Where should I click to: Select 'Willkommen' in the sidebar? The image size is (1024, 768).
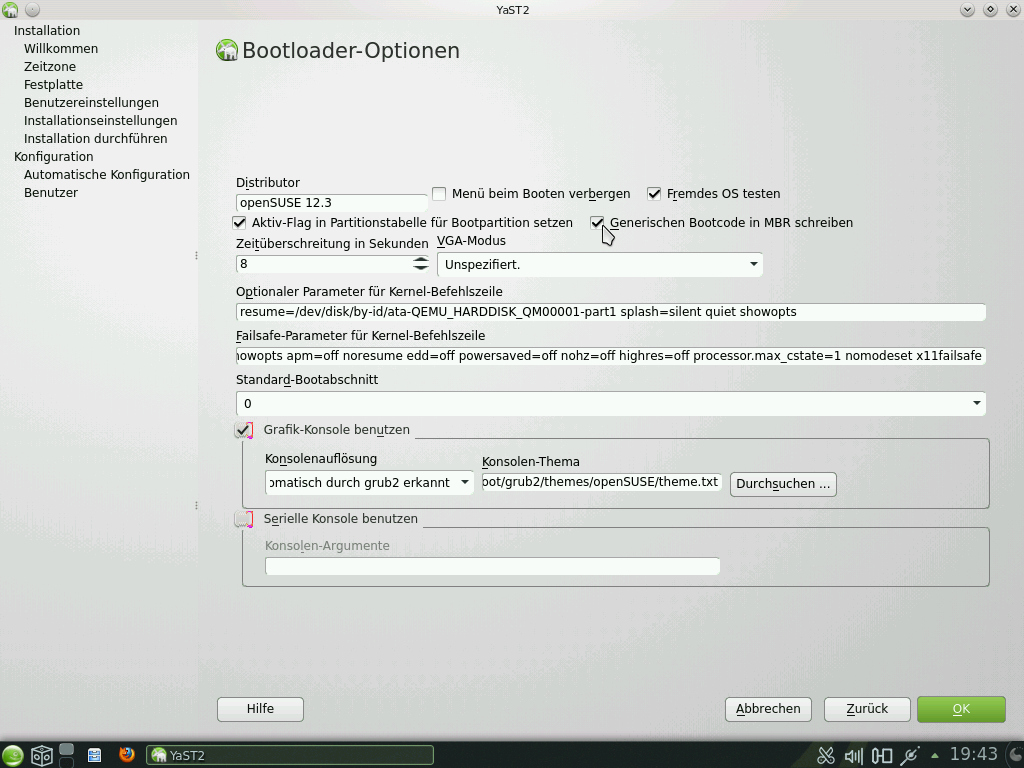coord(61,49)
